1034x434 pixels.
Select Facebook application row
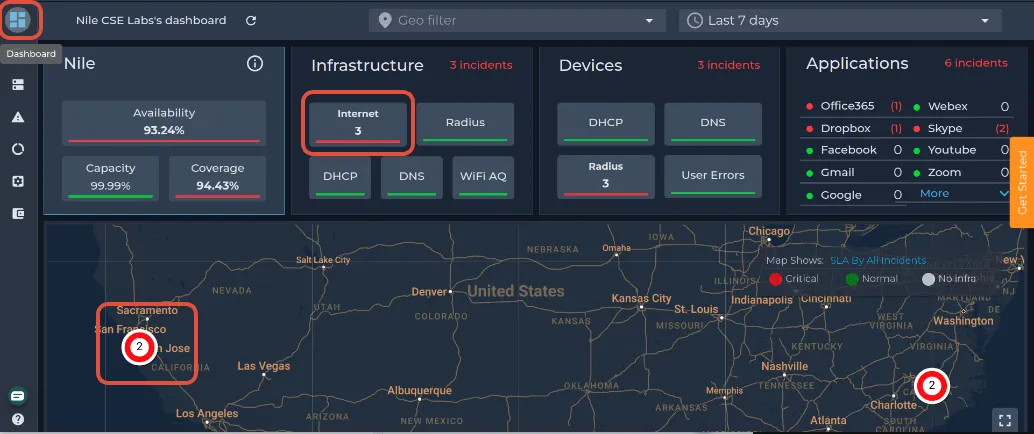click(x=853, y=150)
